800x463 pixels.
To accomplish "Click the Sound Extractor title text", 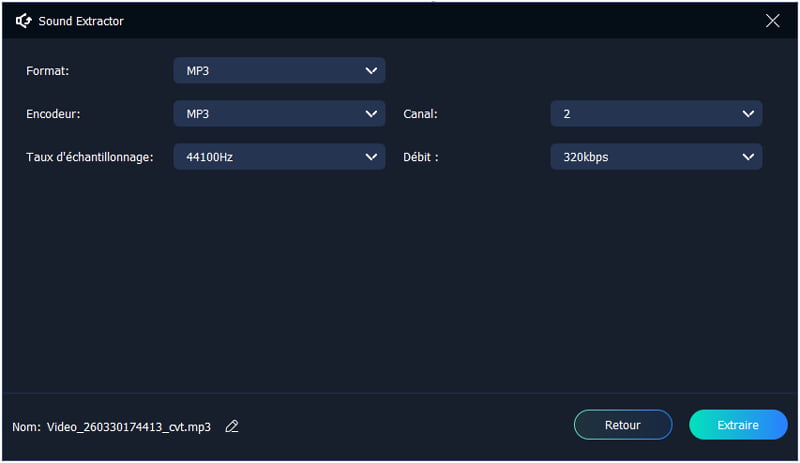I will pos(82,21).
